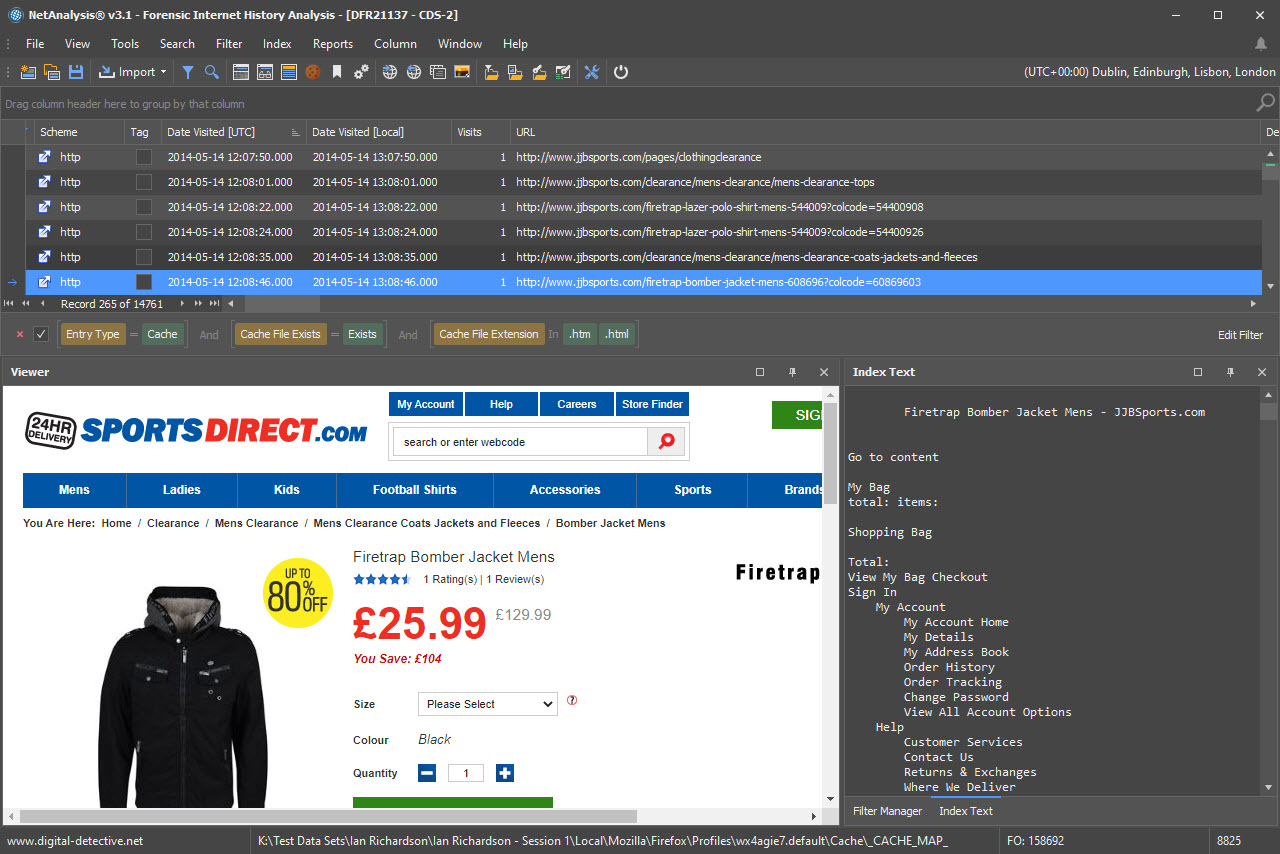Toggle the filter enabled checkbox
The image size is (1280, 854).
41,334
